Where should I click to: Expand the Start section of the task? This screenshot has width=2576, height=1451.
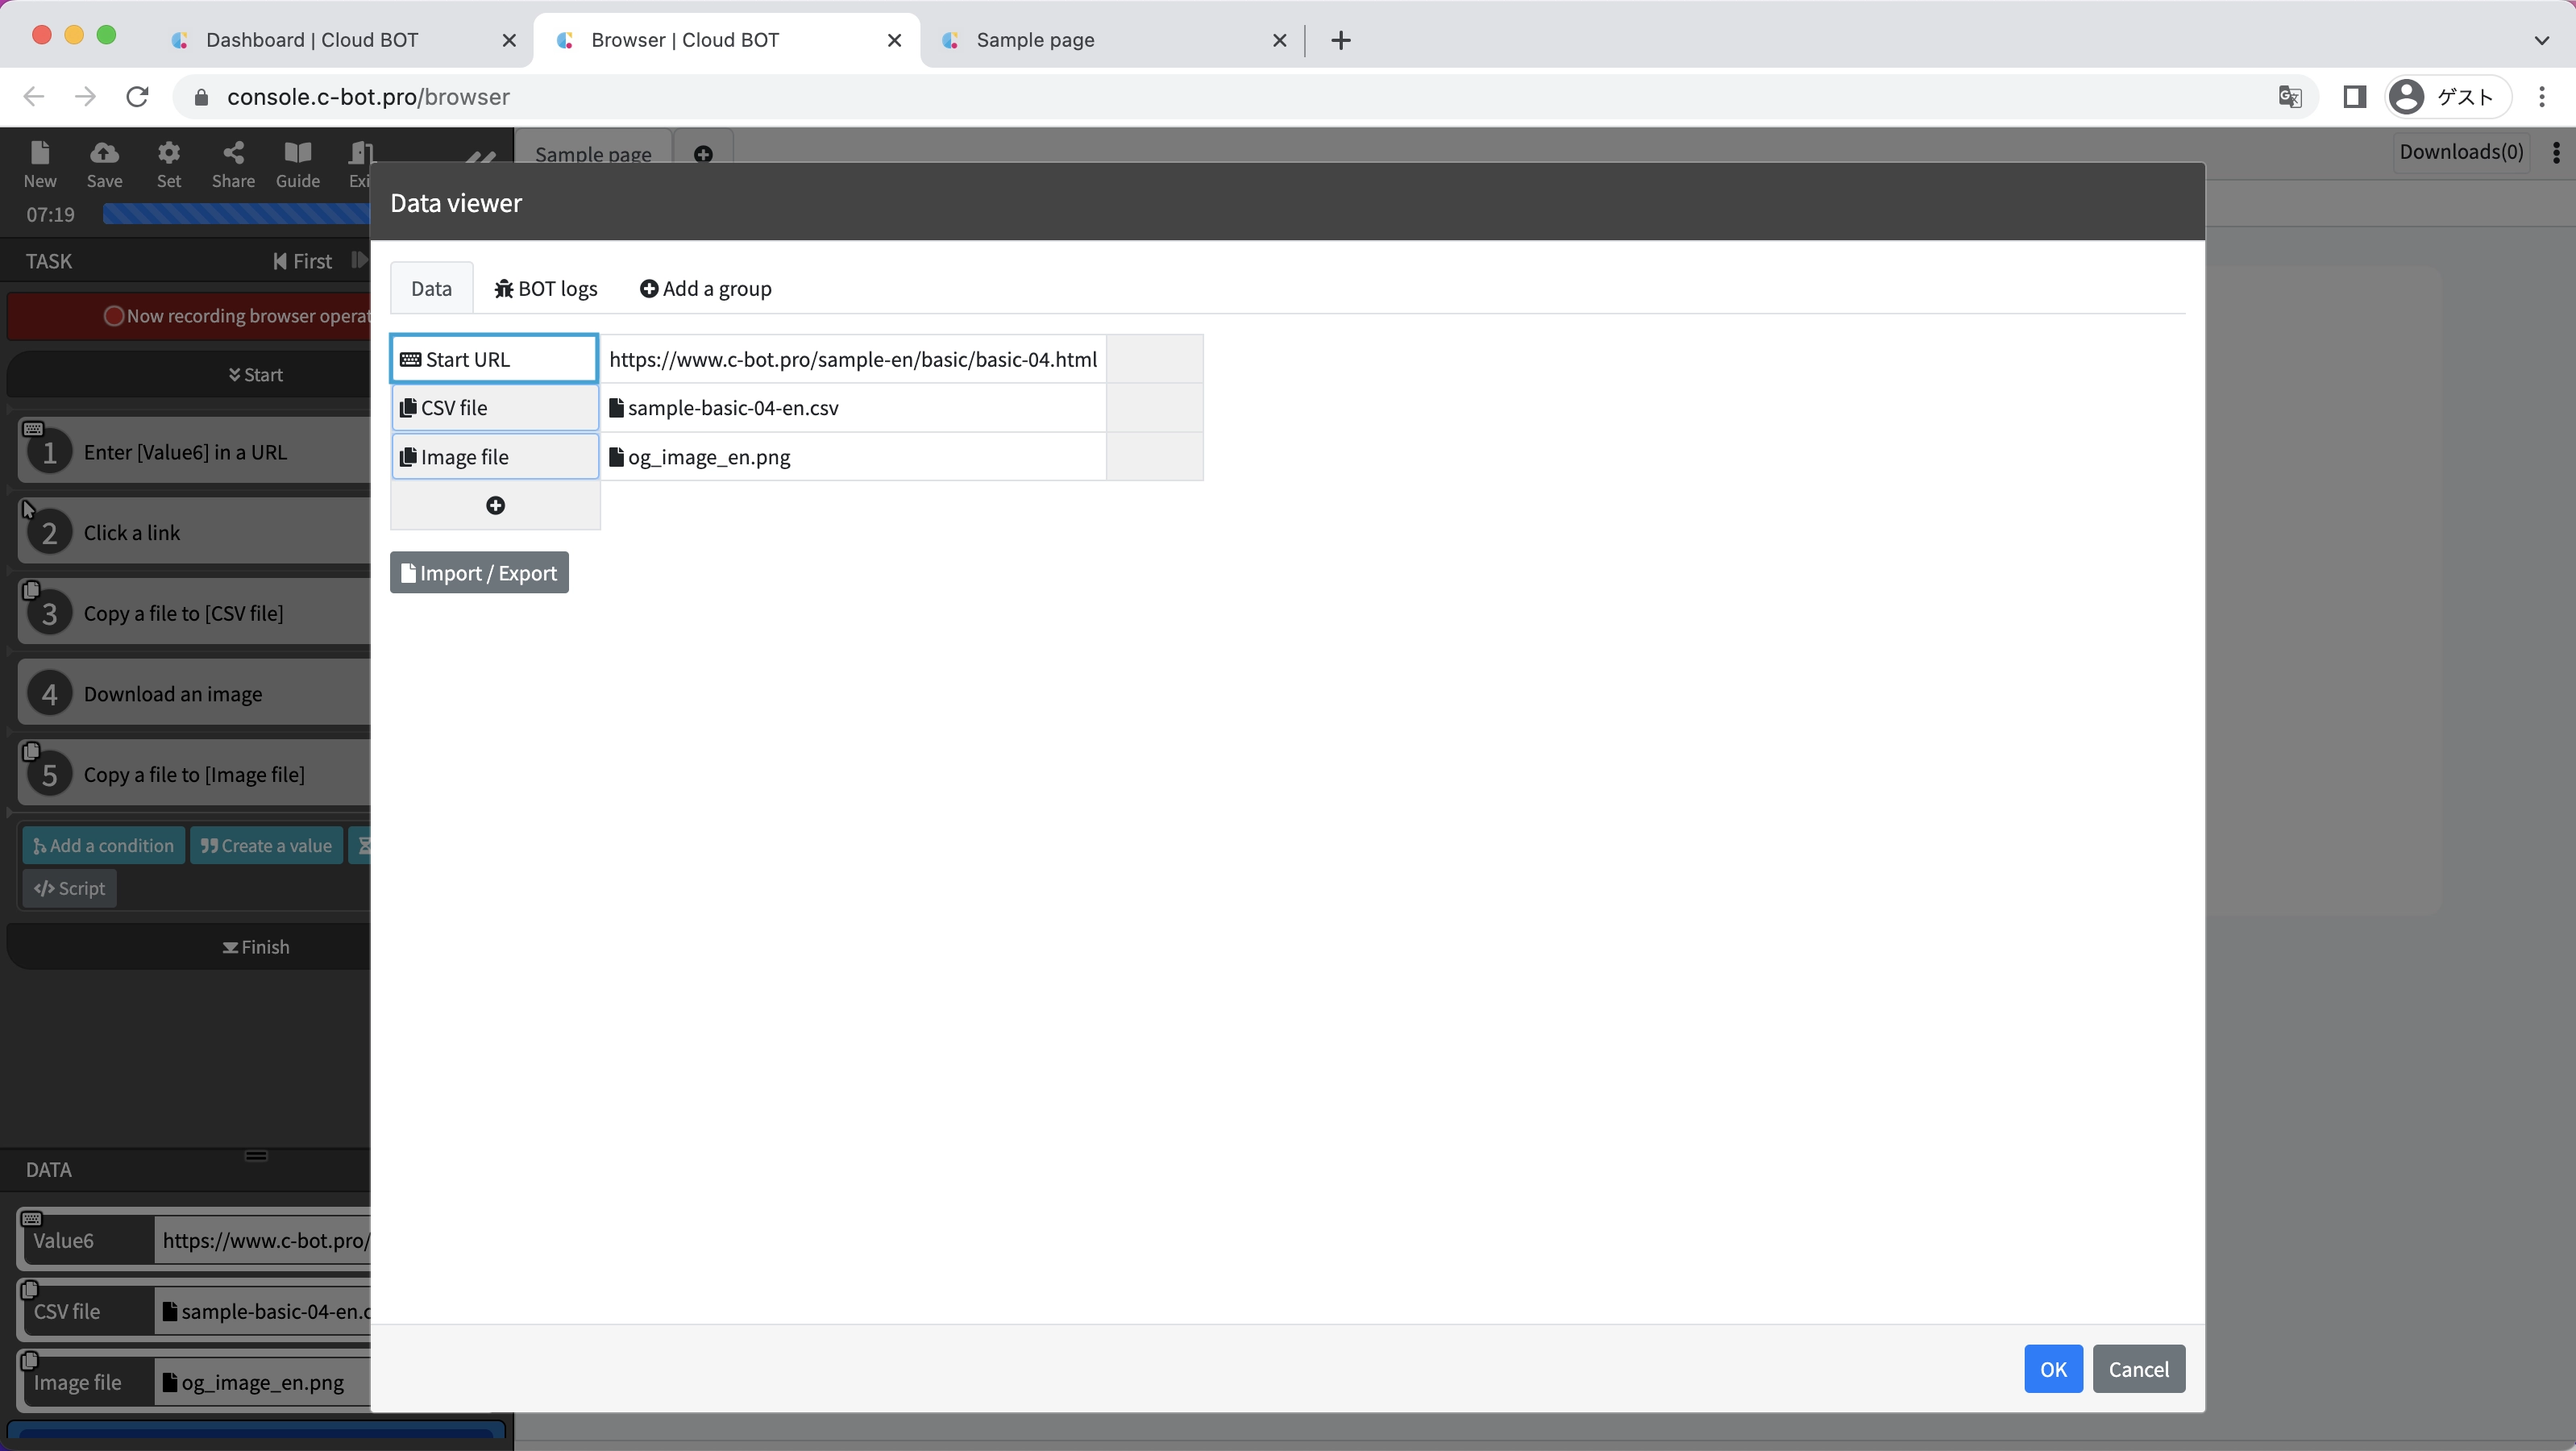tap(256, 375)
